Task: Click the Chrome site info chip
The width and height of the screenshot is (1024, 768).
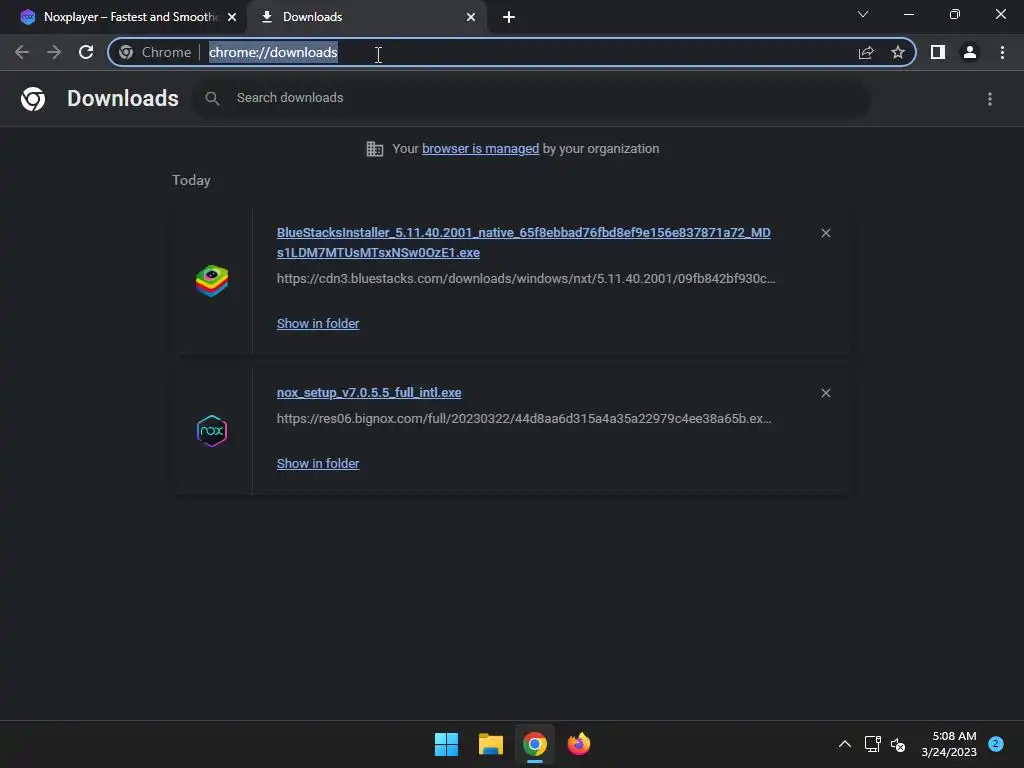Action: 155,52
